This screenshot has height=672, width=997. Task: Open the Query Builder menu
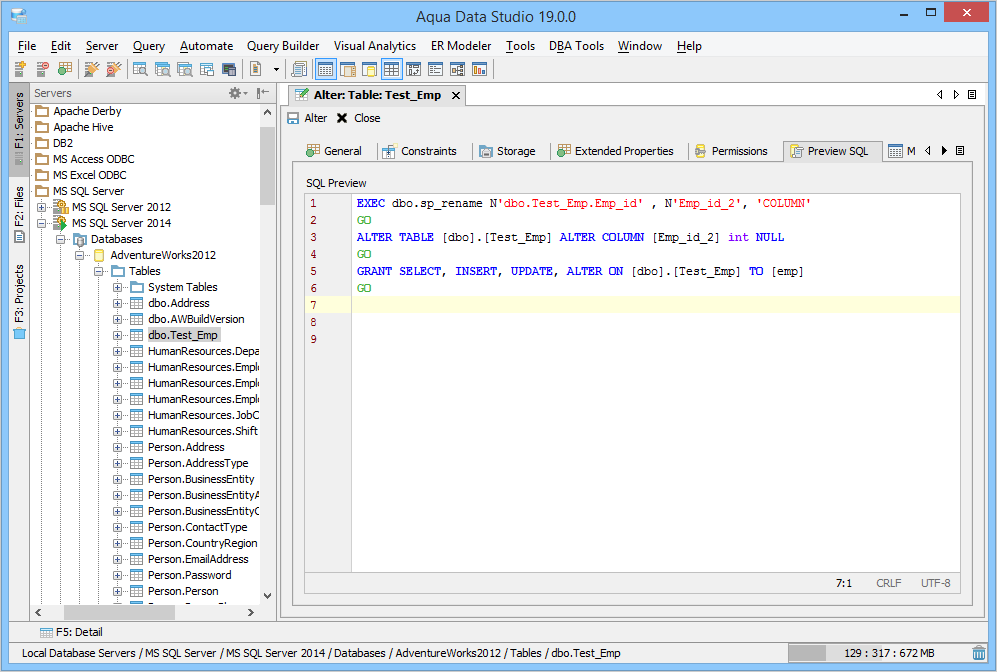click(283, 46)
